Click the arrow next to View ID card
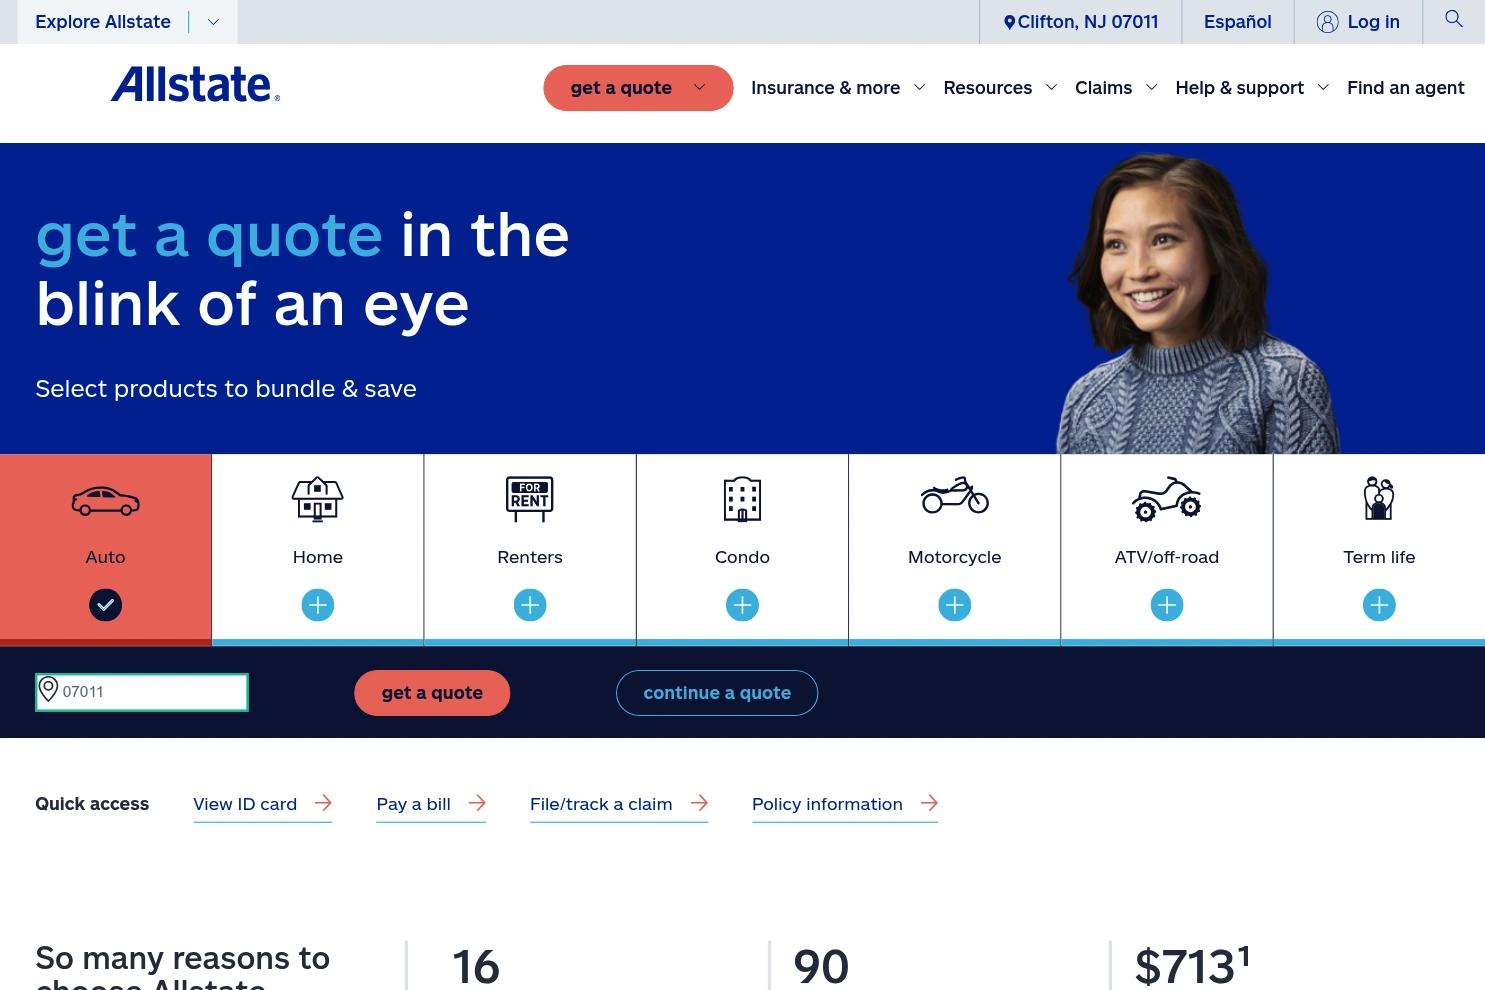The width and height of the screenshot is (1485, 990). coord(323,802)
